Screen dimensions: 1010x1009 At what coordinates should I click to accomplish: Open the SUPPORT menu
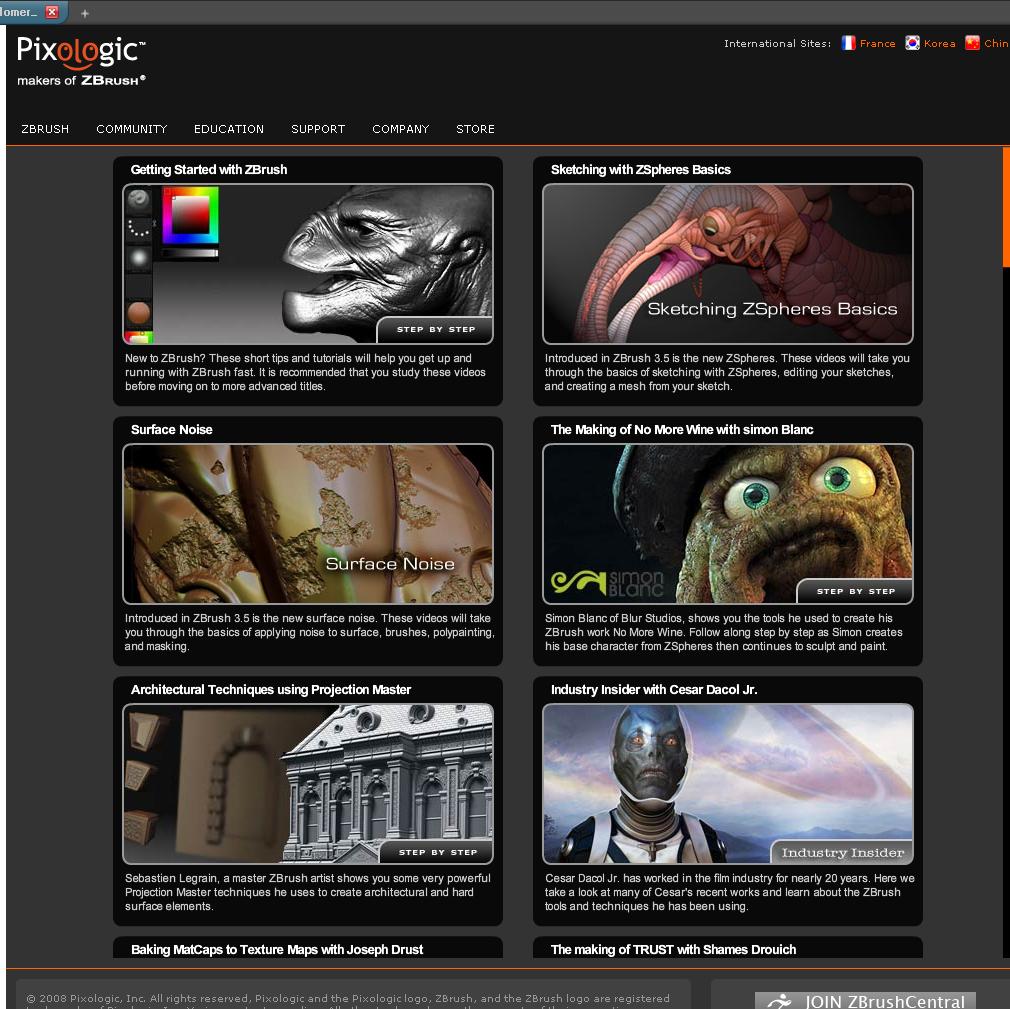[x=318, y=129]
